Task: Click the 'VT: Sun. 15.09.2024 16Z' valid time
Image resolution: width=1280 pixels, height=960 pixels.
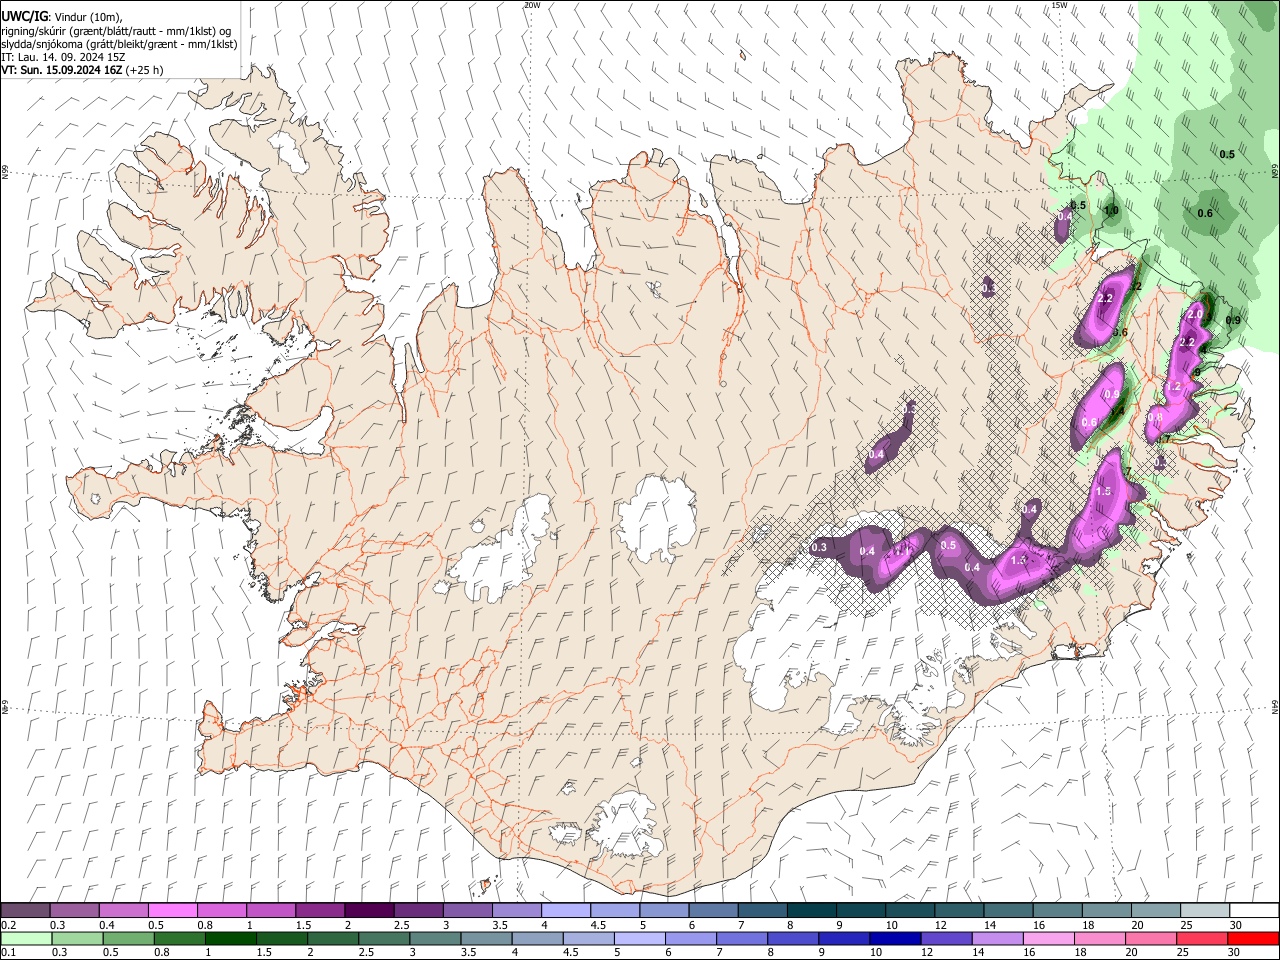Action: (62, 70)
